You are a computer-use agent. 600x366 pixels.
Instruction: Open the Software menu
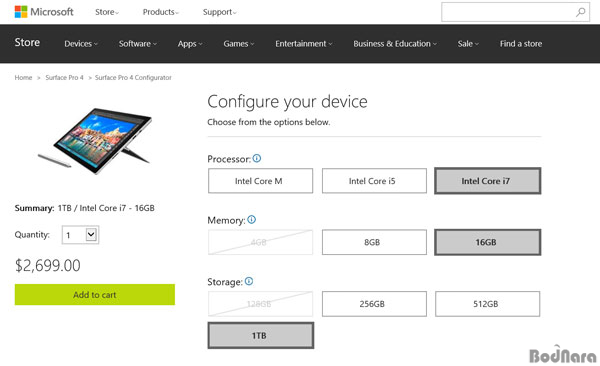pyautogui.click(x=138, y=44)
